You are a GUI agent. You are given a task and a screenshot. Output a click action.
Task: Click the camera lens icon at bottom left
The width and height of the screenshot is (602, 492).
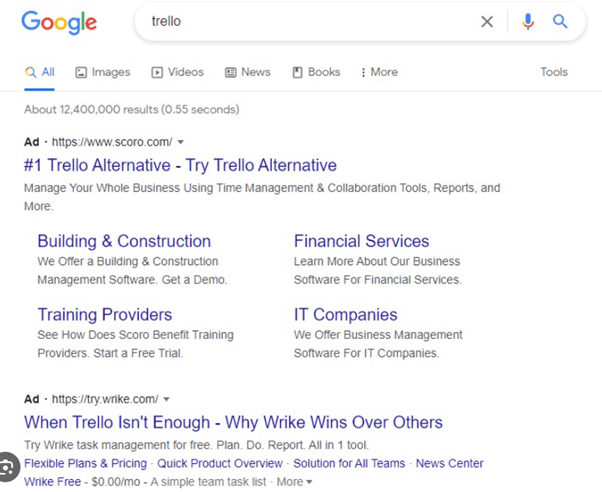7,467
